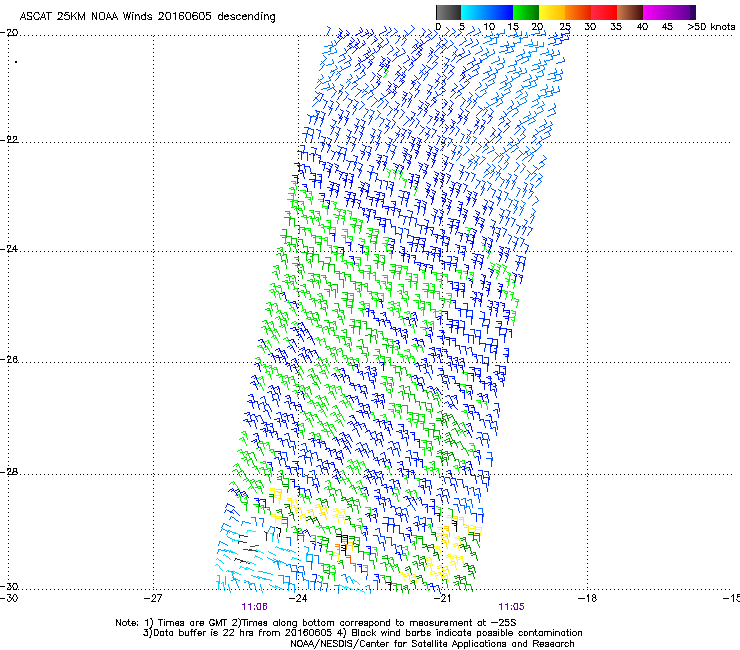Click the longitude label '-21'
This screenshot has width=740, height=650.
(x=442, y=599)
